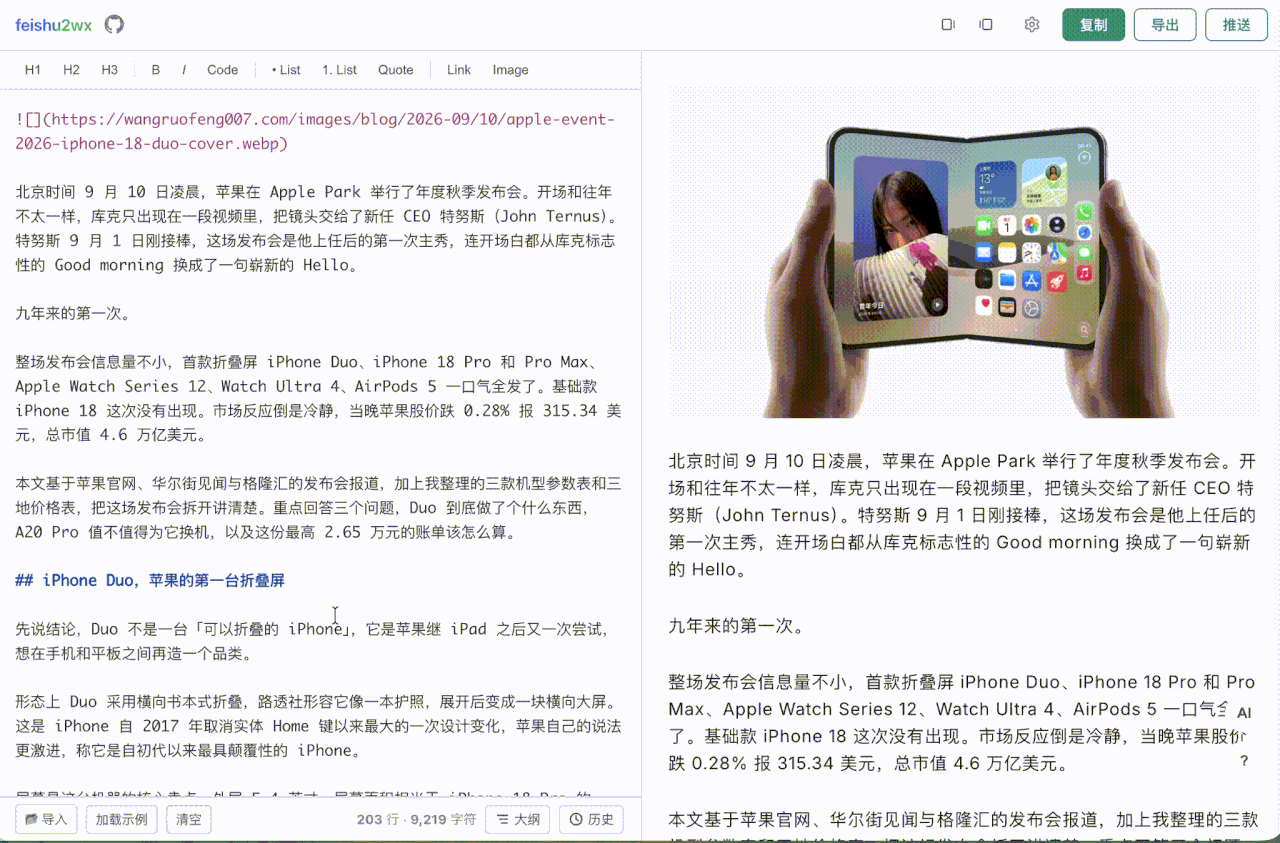Insert numbered 1. List
Image resolution: width=1280 pixels, height=843 pixels.
click(x=340, y=70)
